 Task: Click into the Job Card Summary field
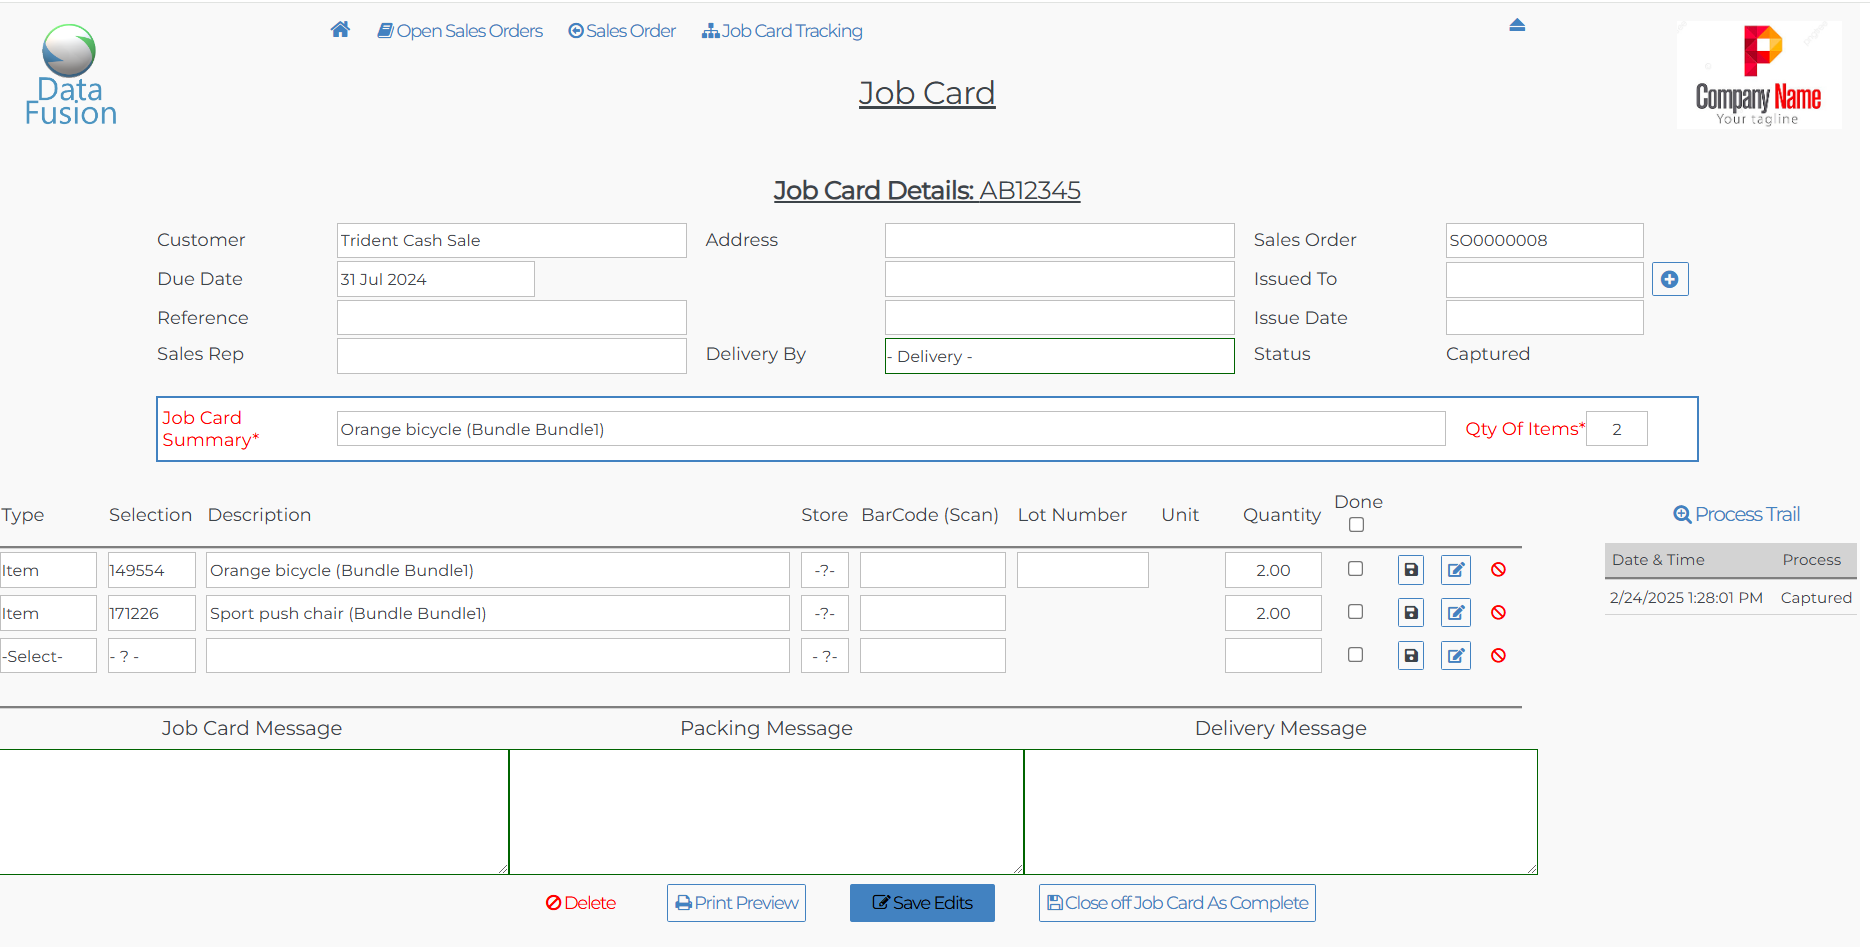[x=890, y=429]
